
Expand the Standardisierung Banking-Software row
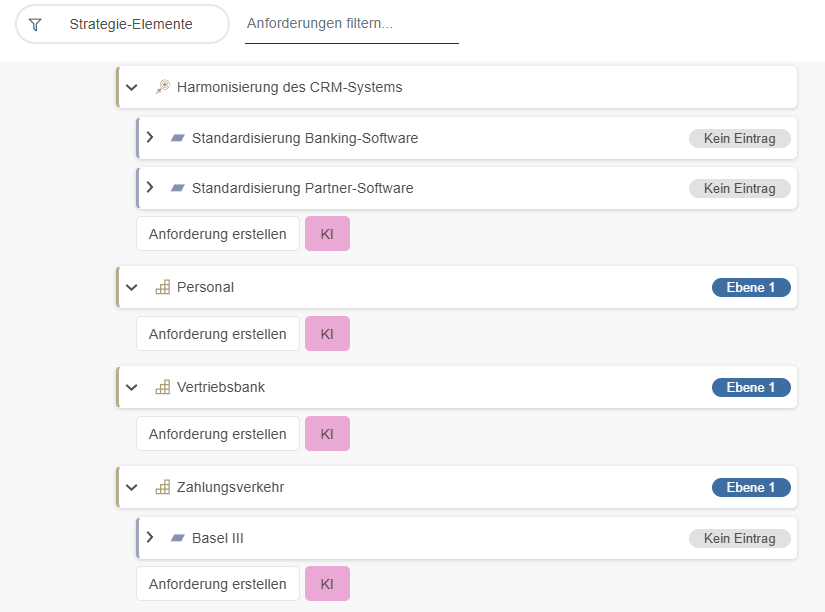coord(150,138)
